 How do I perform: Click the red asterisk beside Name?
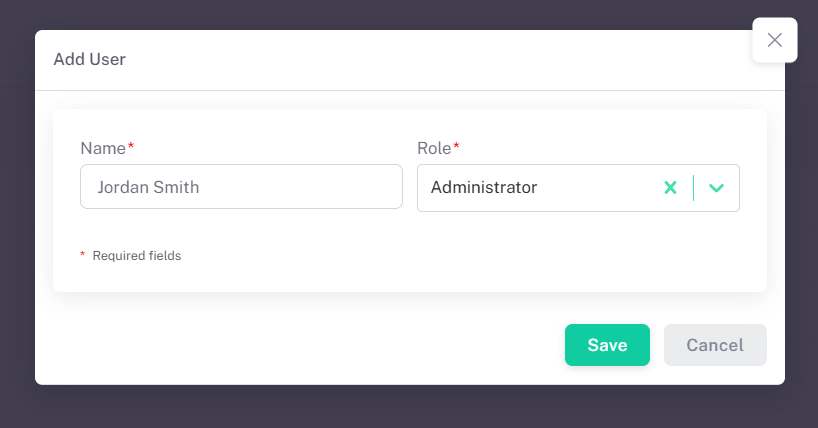131,147
